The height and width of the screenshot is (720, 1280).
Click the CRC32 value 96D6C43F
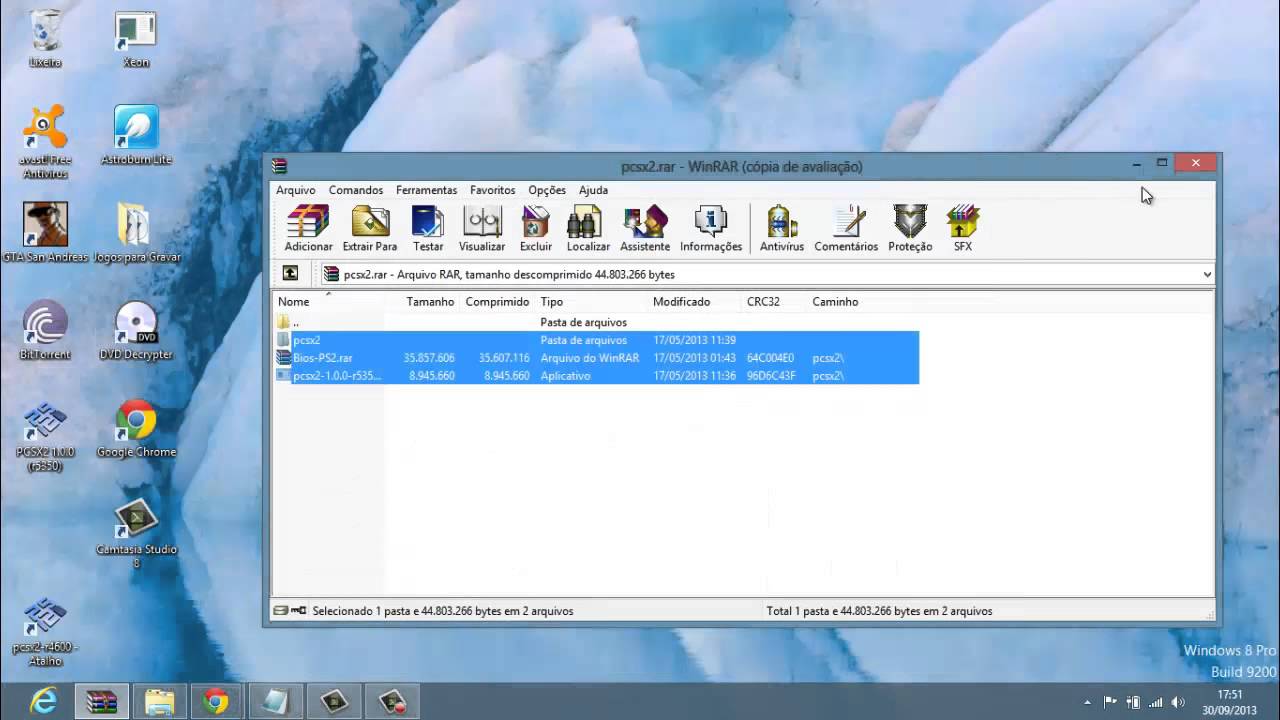[771, 376]
